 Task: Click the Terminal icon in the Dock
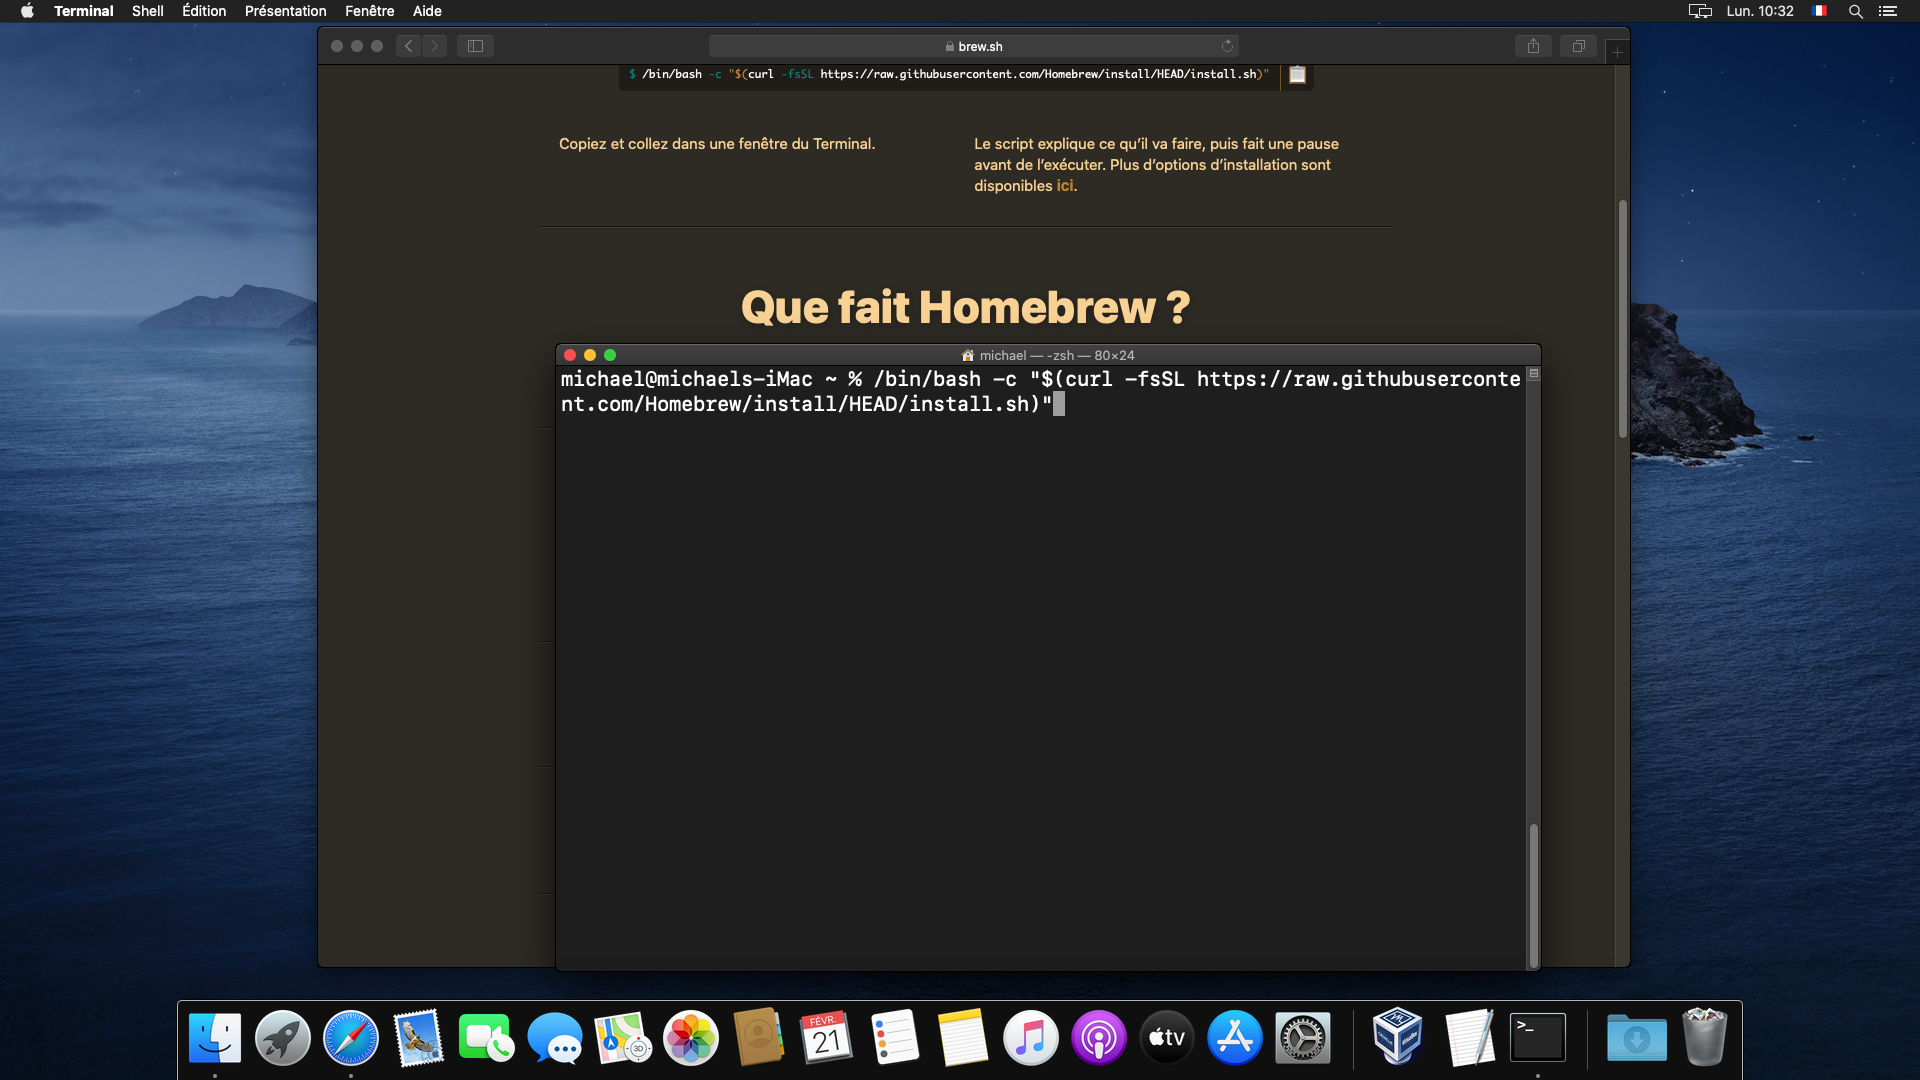tap(1537, 1037)
